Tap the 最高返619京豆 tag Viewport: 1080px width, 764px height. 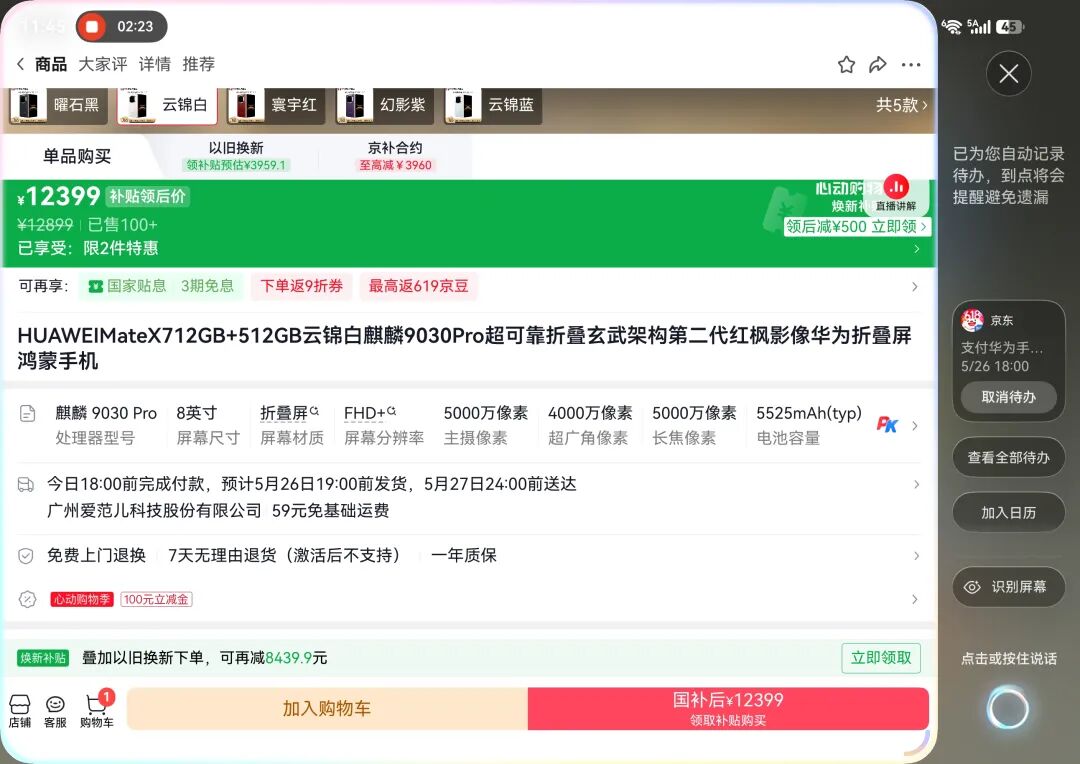pos(419,286)
